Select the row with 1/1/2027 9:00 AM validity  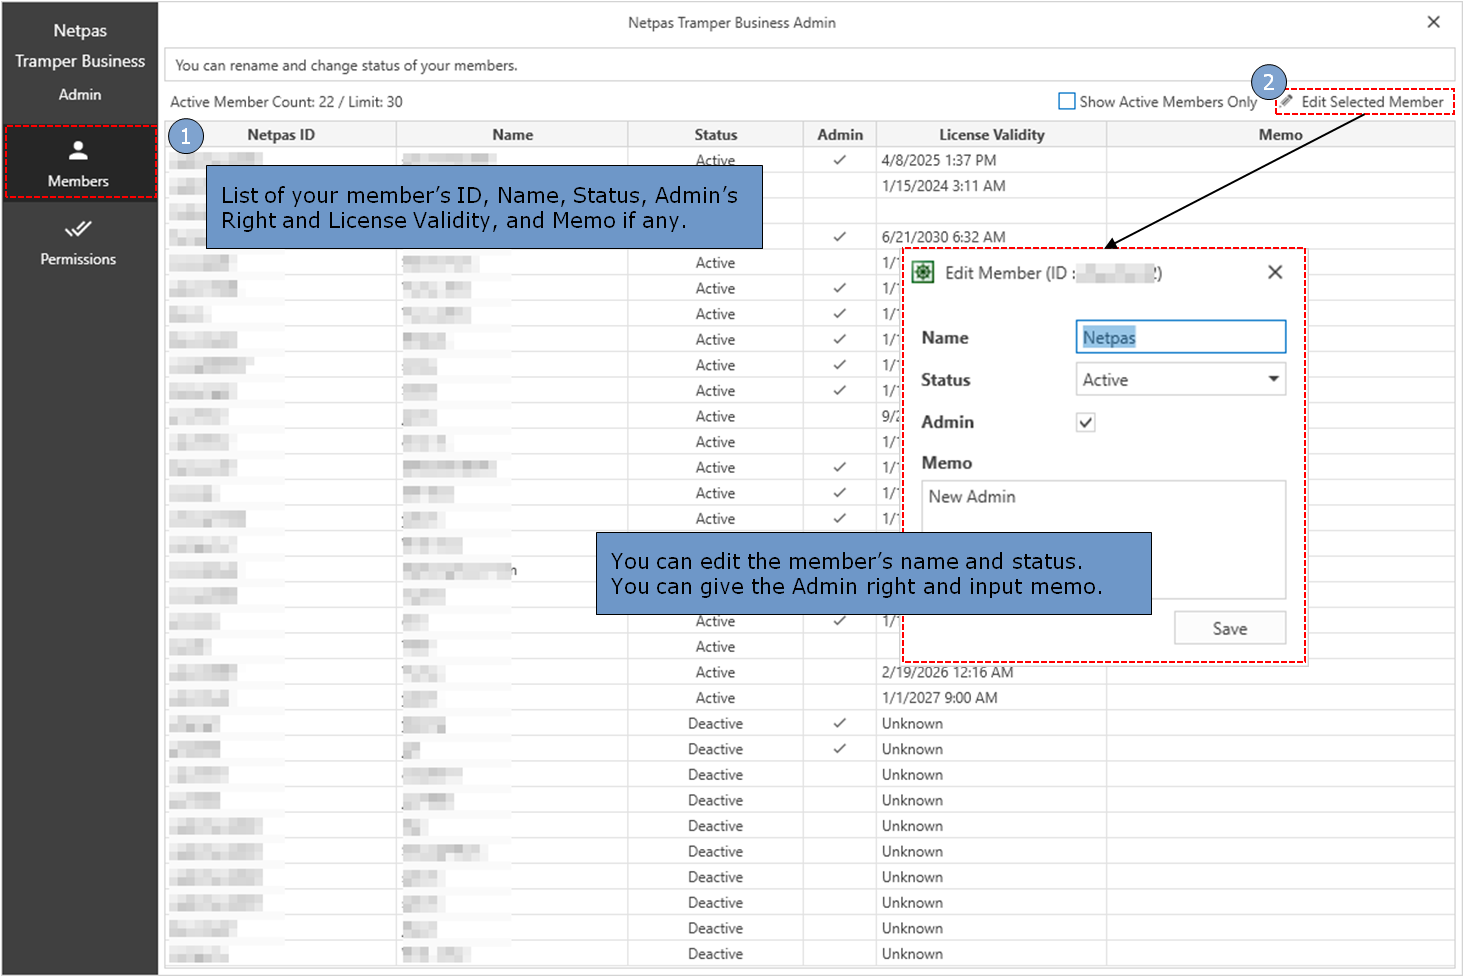(939, 698)
